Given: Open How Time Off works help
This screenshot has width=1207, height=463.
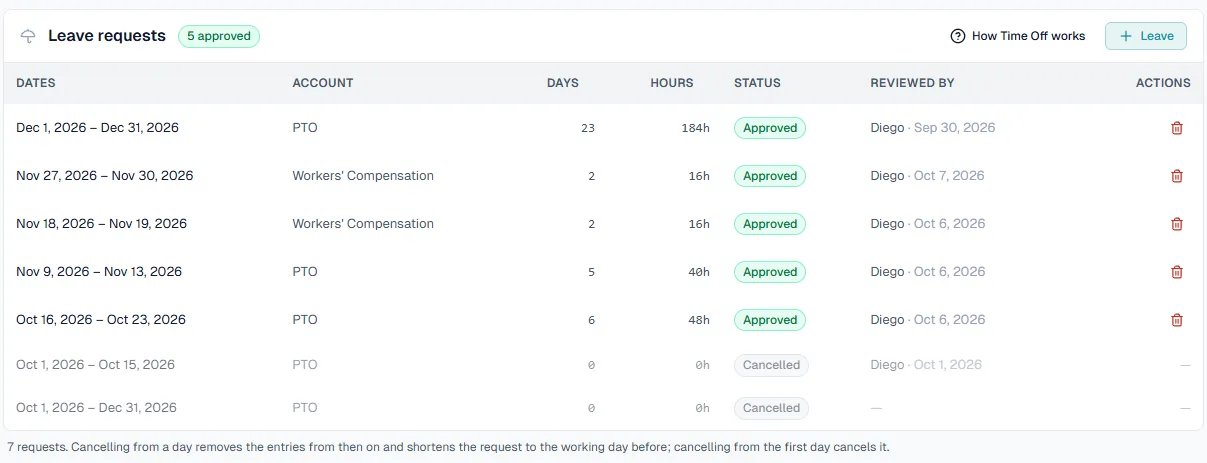Looking at the screenshot, I should [1018, 36].
